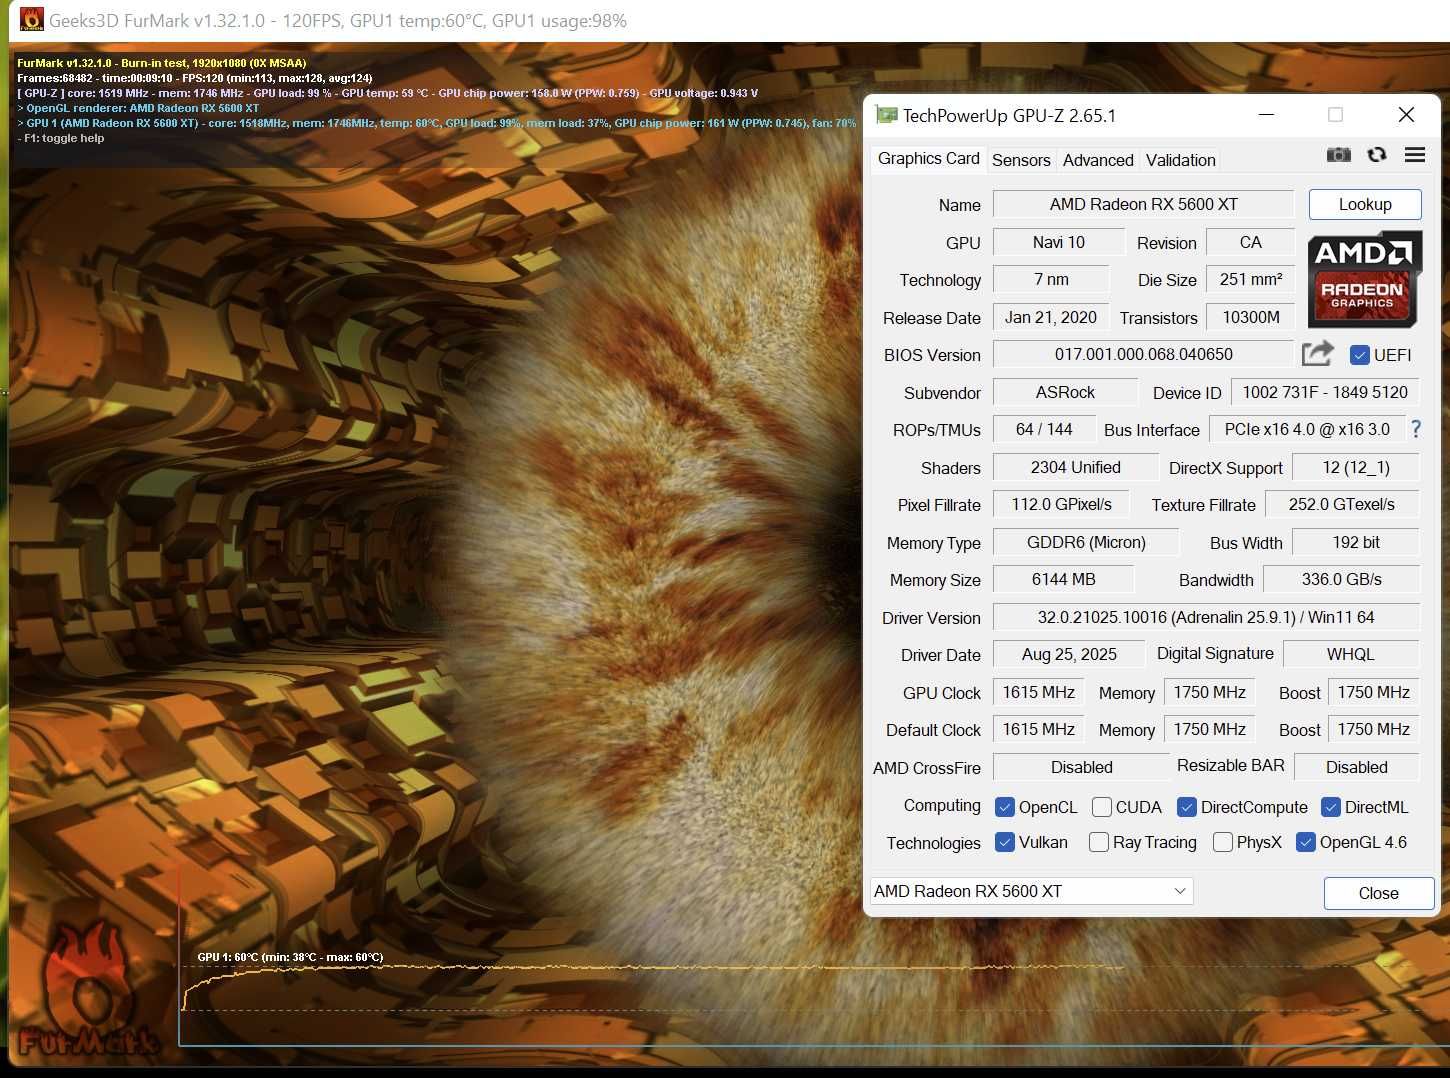
Task: Toggle the DirectML checkbox
Action: [1331, 807]
